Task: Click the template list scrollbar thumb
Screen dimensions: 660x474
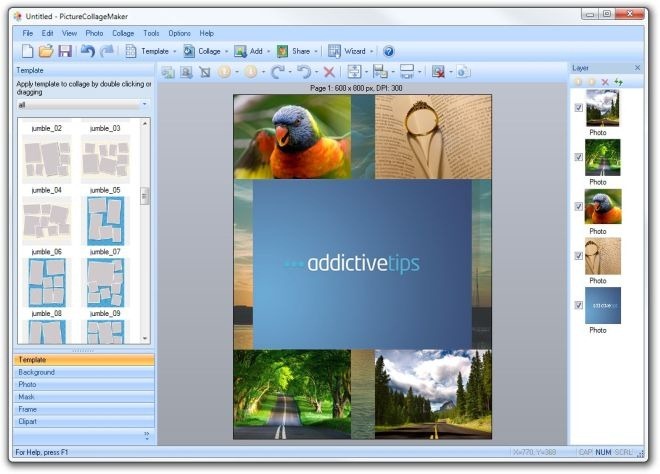Action: pos(144,196)
